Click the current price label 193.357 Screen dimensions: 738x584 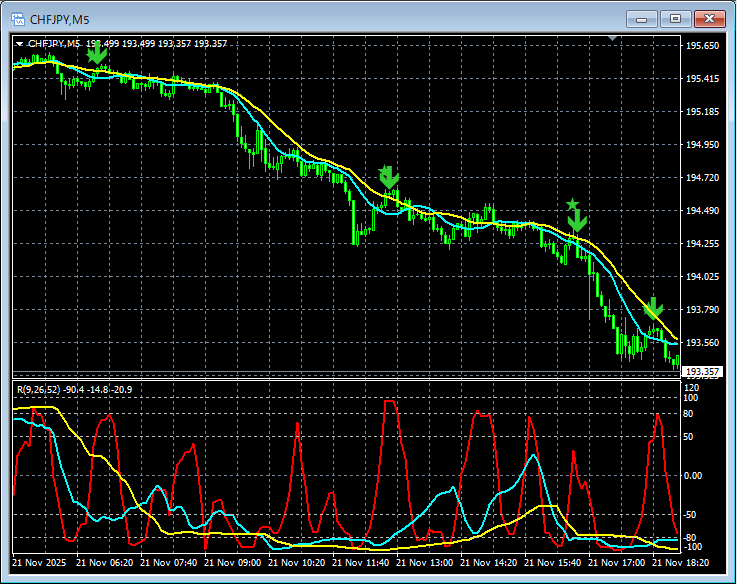(x=701, y=372)
